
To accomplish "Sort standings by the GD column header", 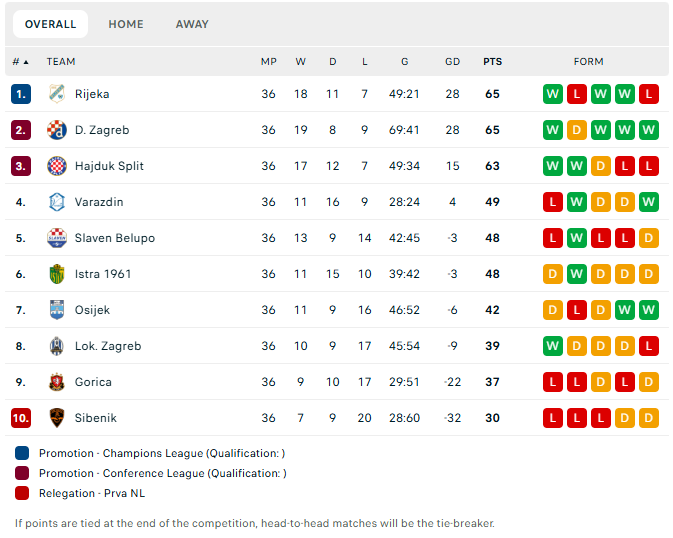I will pos(452,62).
